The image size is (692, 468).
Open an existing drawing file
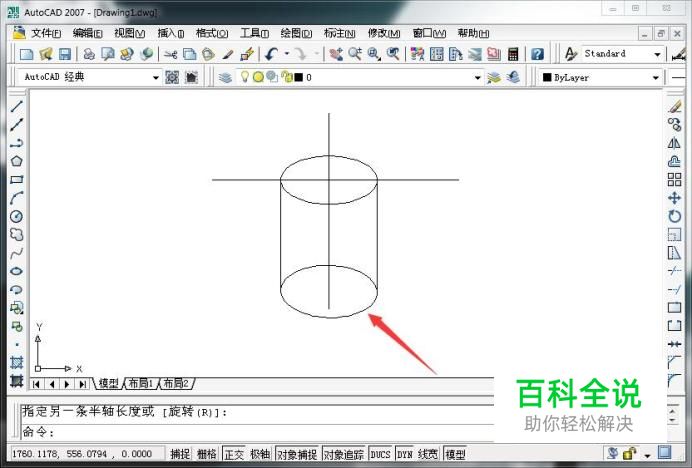pyautogui.click(x=46, y=54)
